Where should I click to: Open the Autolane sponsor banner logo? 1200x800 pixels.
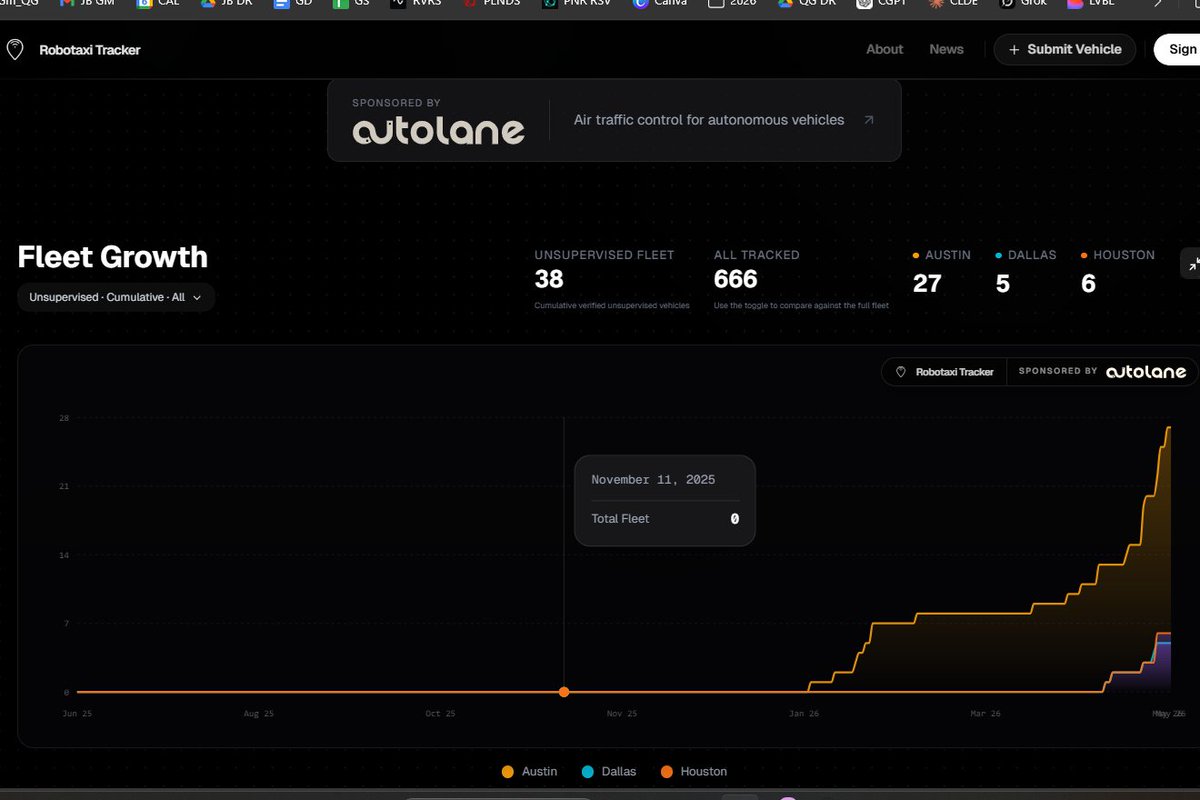(438, 131)
